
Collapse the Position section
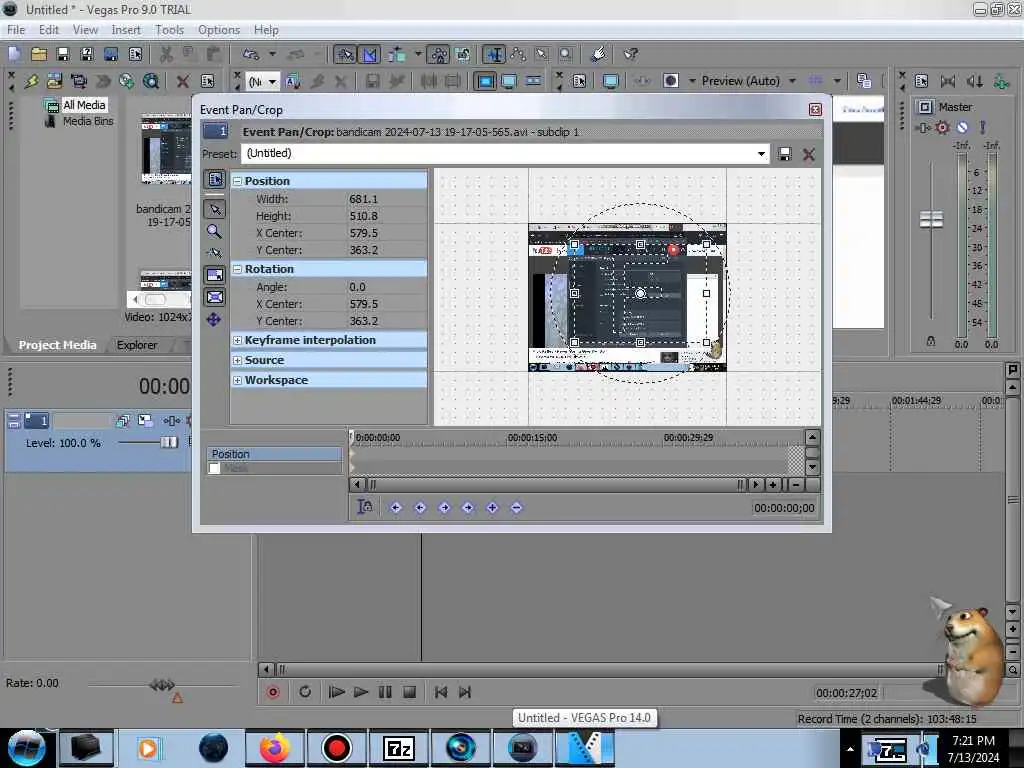coord(238,182)
